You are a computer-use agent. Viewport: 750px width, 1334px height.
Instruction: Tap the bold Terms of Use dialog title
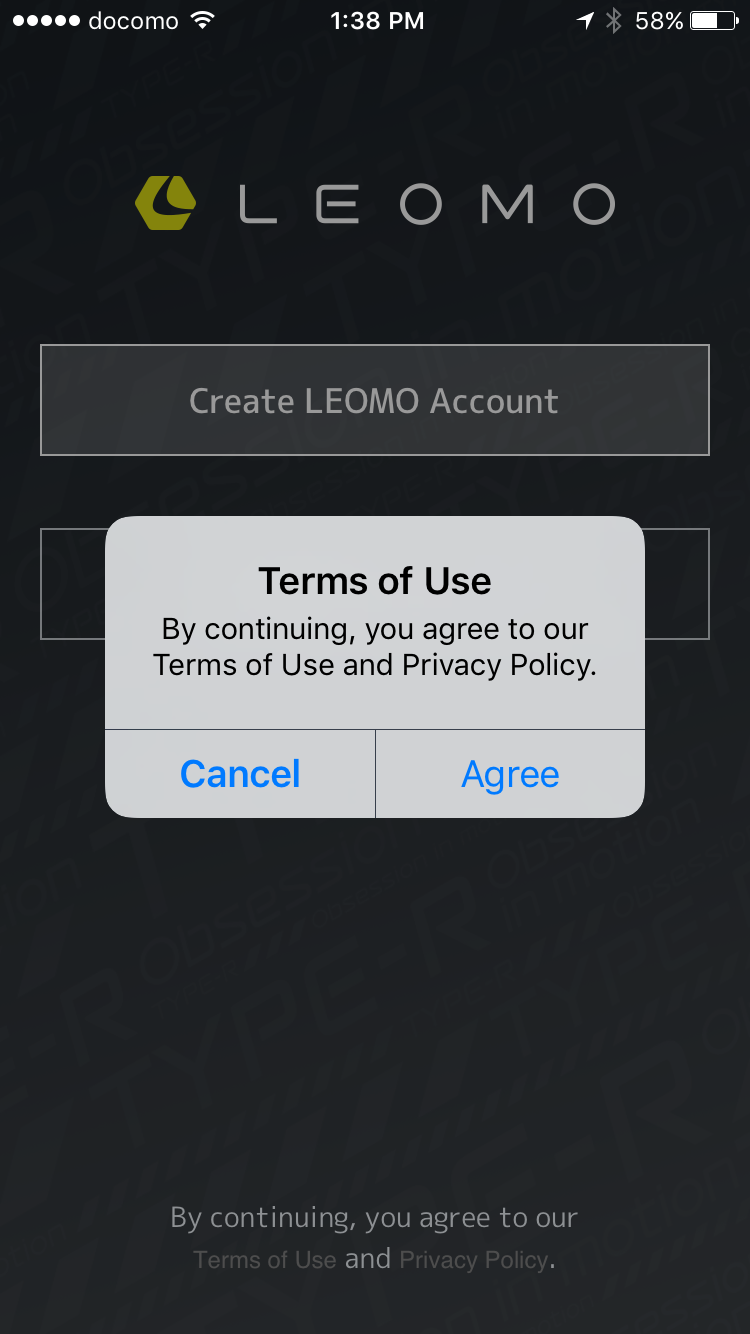pyautogui.click(x=375, y=581)
